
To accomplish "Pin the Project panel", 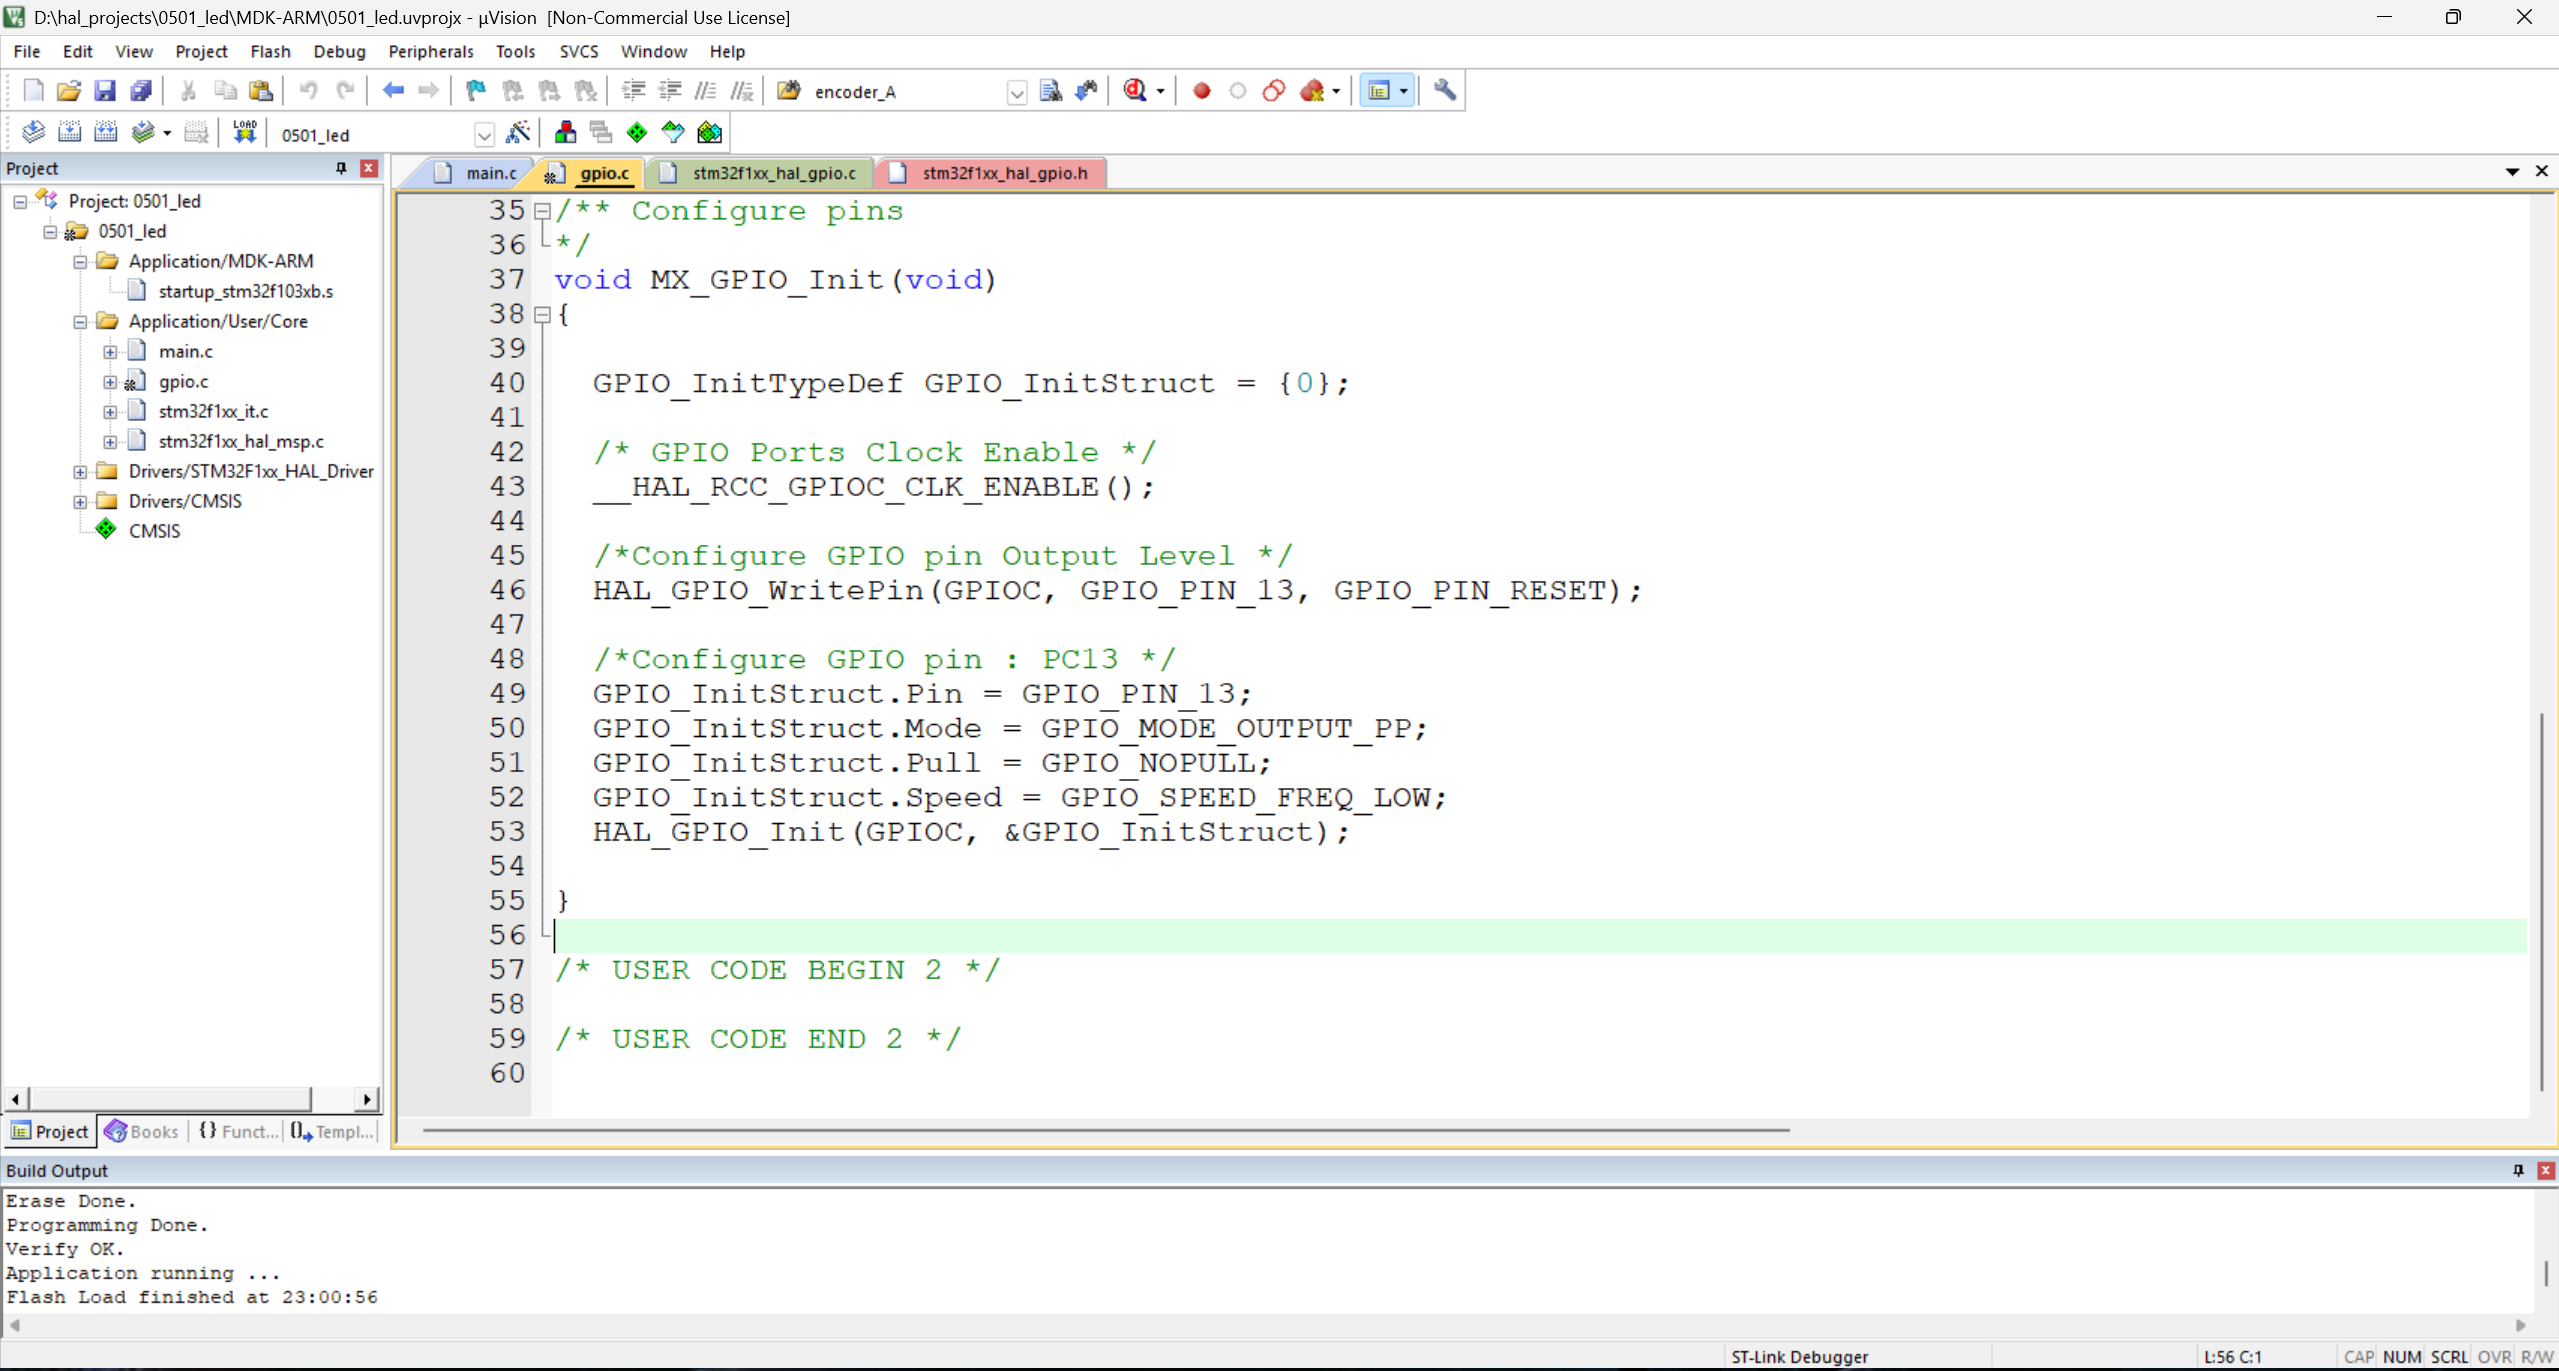I will (341, 168).
